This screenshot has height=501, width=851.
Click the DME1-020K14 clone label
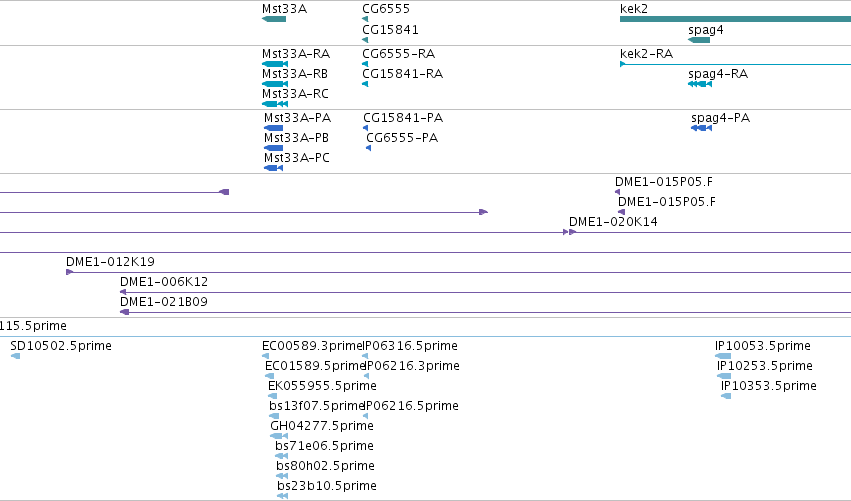tap(613, 222)
